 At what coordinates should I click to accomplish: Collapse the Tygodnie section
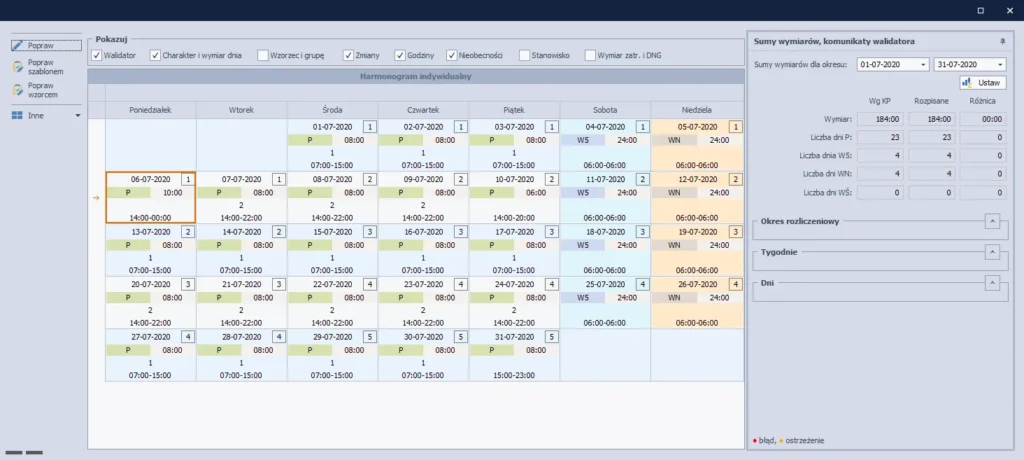coord(991,253)
